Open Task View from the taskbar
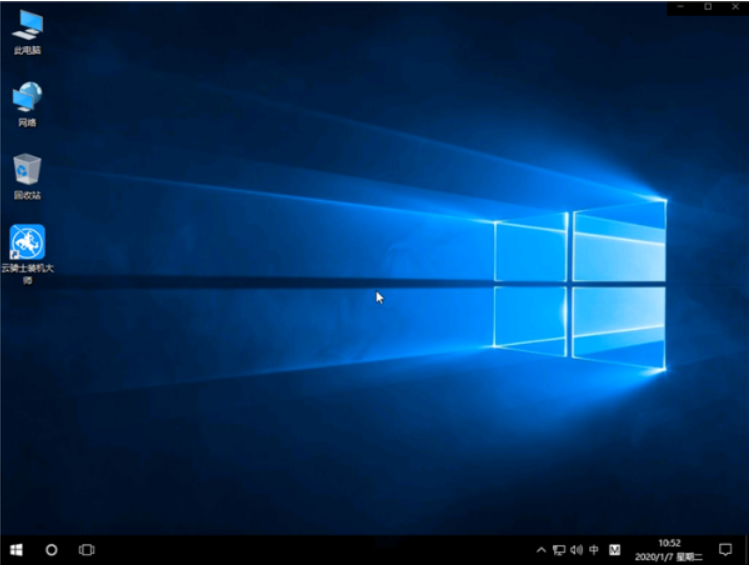 (x=87, y=550)
